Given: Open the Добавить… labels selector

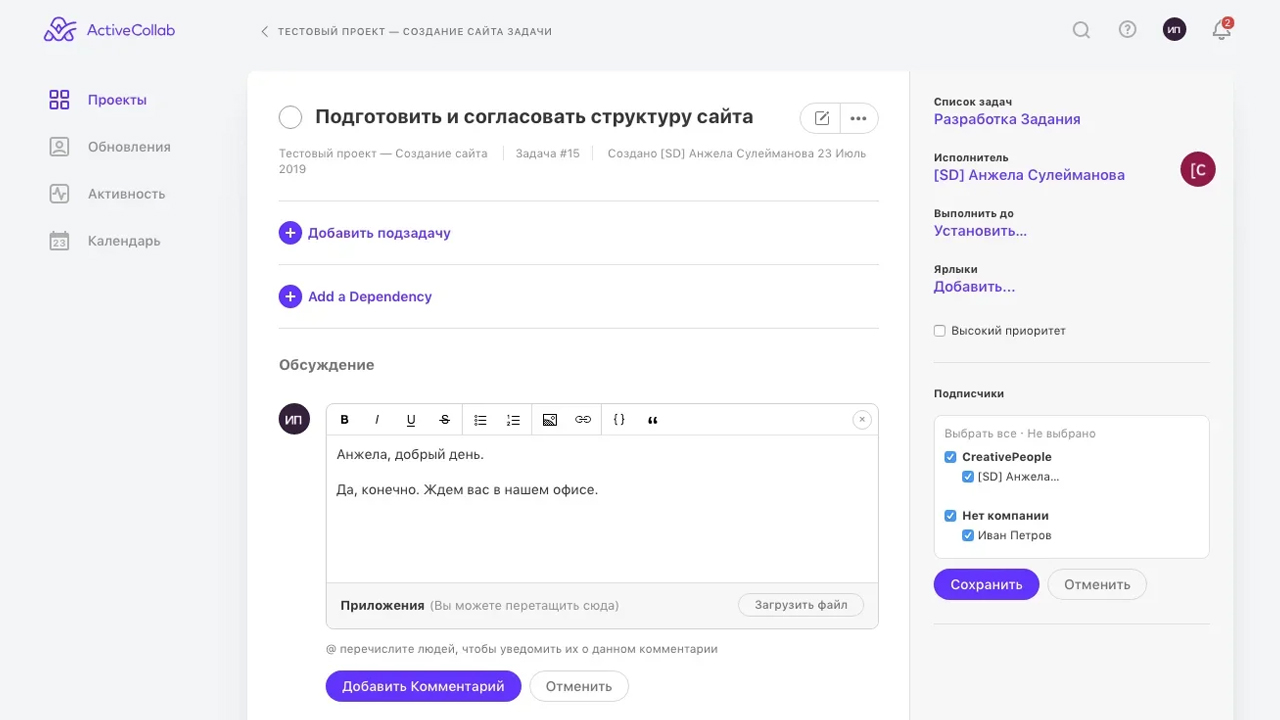Looking at the screenshot, I should click(x=974, y=287).
